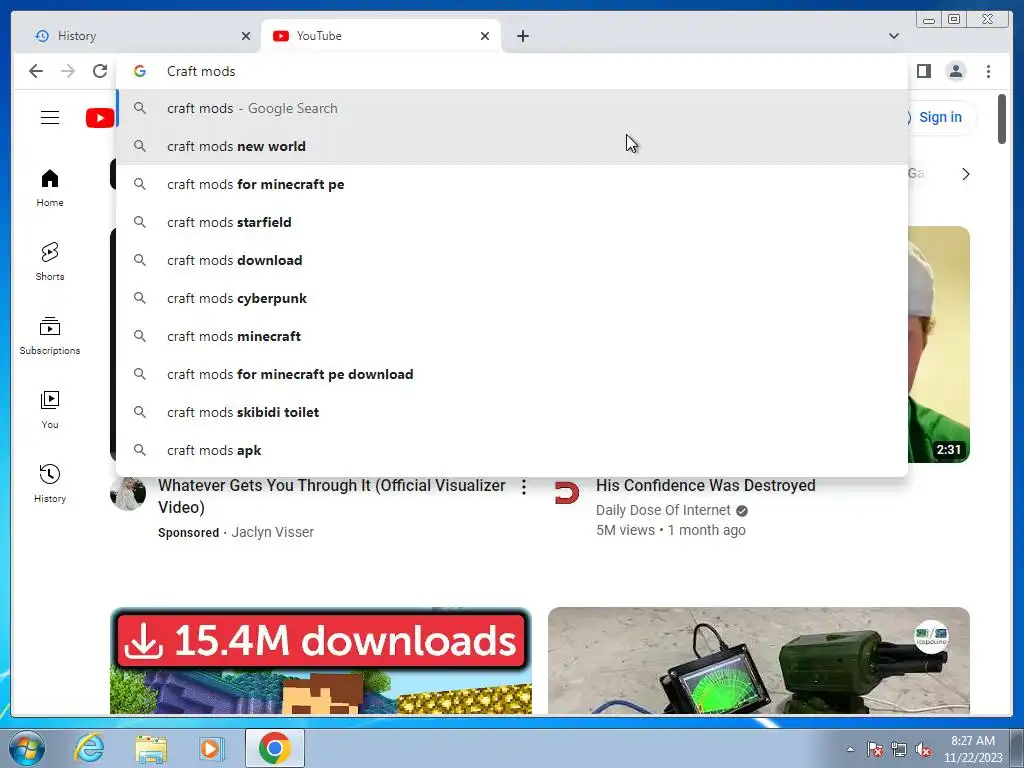The height and width of the screenshot is (768, 1024).
Task: Reload the page with the refresh icon
Action: pos(100,71)
